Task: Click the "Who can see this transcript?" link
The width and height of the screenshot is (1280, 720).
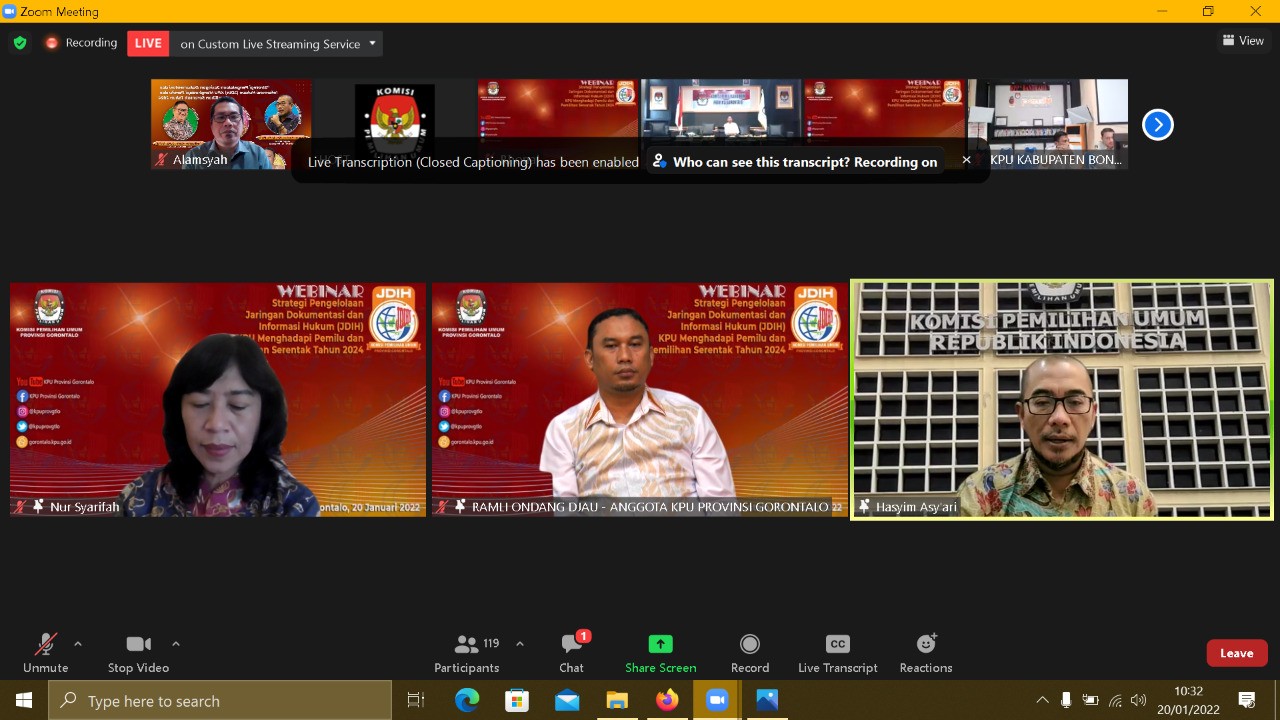Action: pos(795,161)
